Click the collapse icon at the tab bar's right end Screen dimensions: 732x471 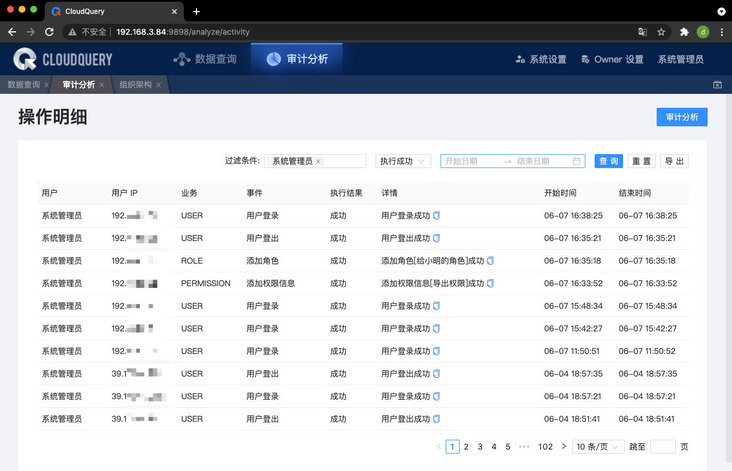coord(717,85)
